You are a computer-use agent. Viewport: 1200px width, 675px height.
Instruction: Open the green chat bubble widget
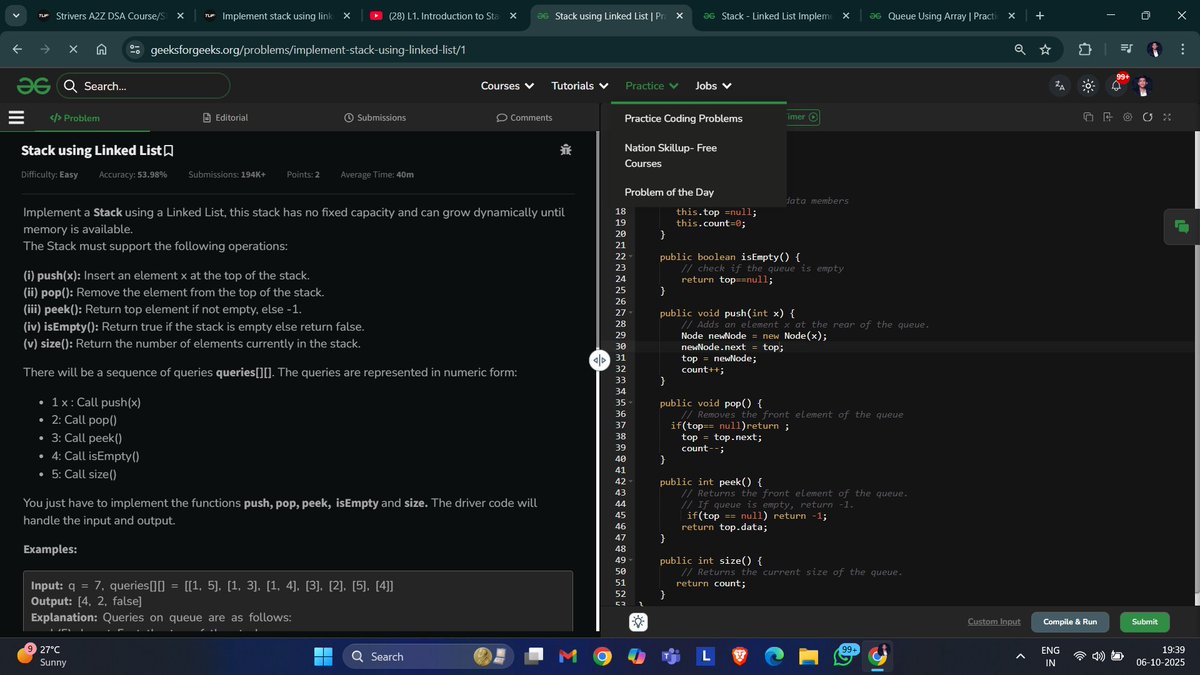tap(1182, 226)
